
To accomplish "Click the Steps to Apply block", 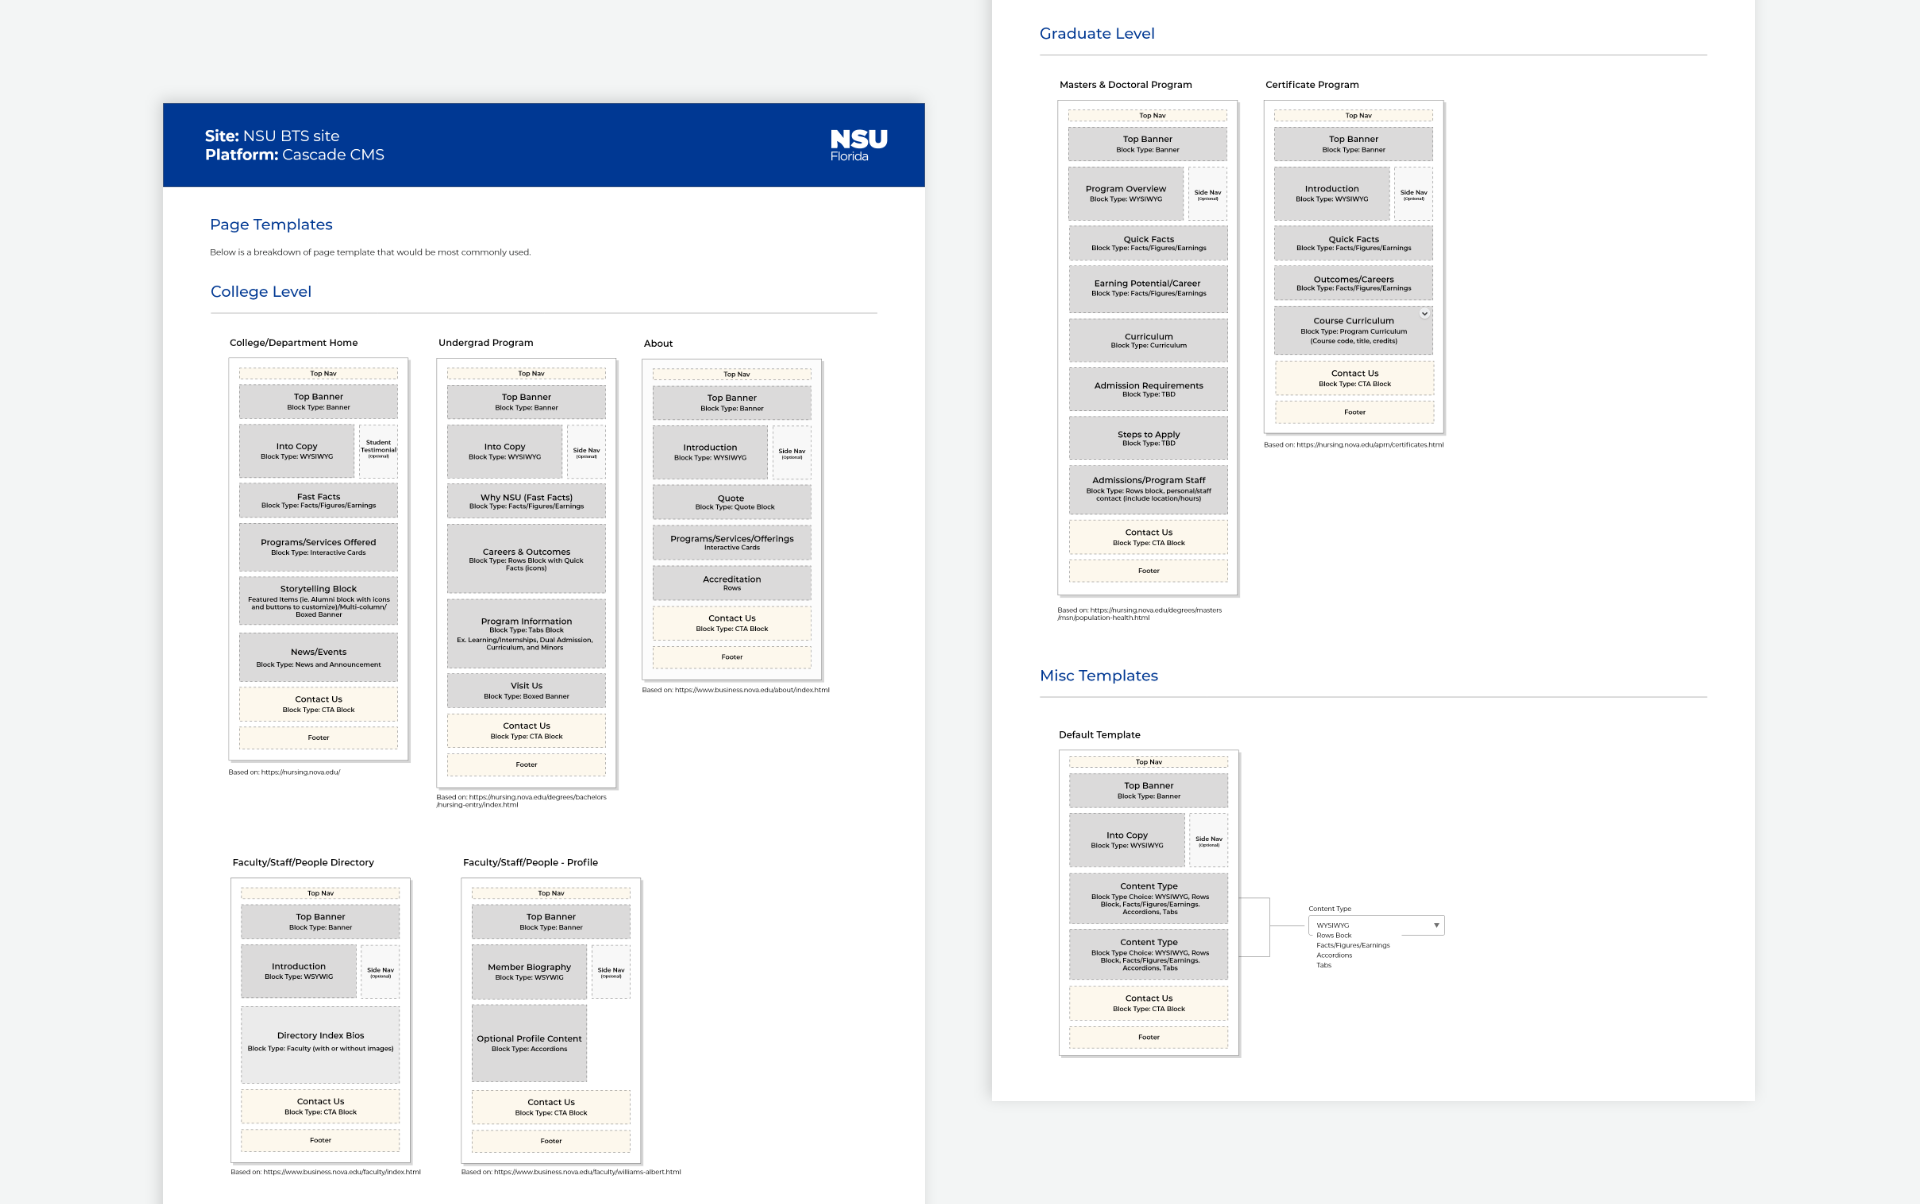I will 1148,437.
